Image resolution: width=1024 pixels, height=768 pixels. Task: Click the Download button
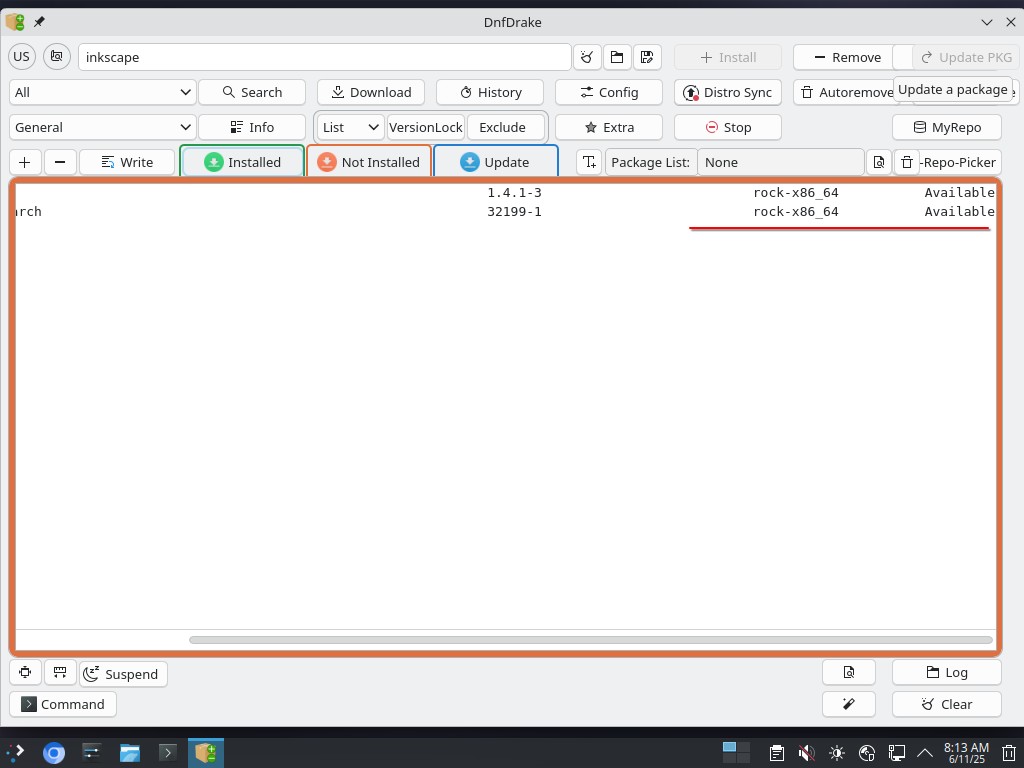tap(371, 92)
